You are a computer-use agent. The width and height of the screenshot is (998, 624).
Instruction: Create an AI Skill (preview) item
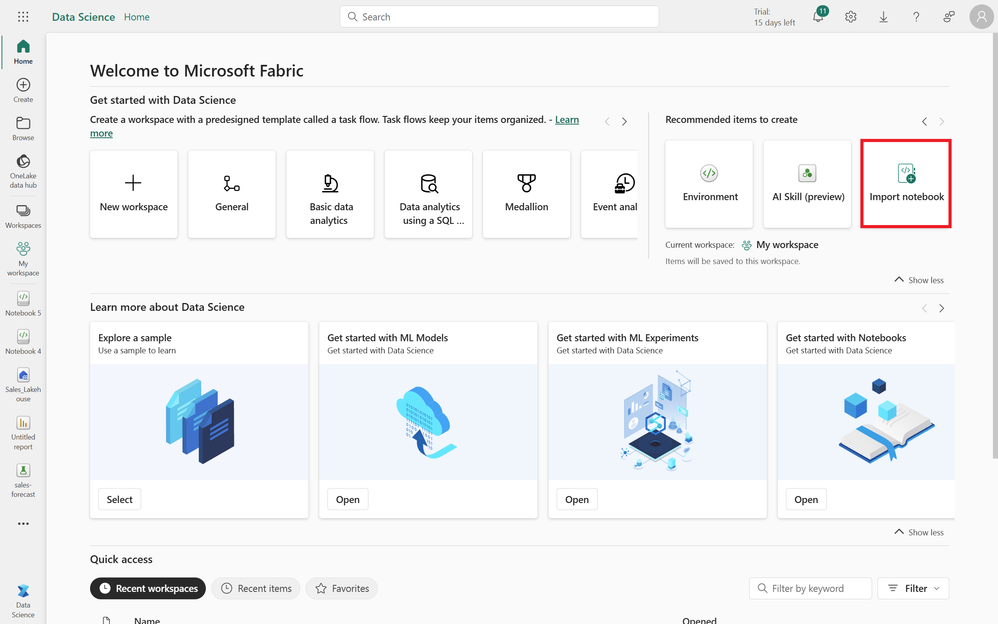(x=807, y=184)
